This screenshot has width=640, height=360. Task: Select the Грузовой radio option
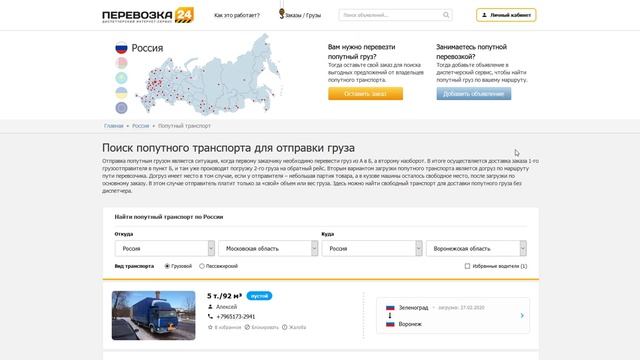tap(167, 266)
